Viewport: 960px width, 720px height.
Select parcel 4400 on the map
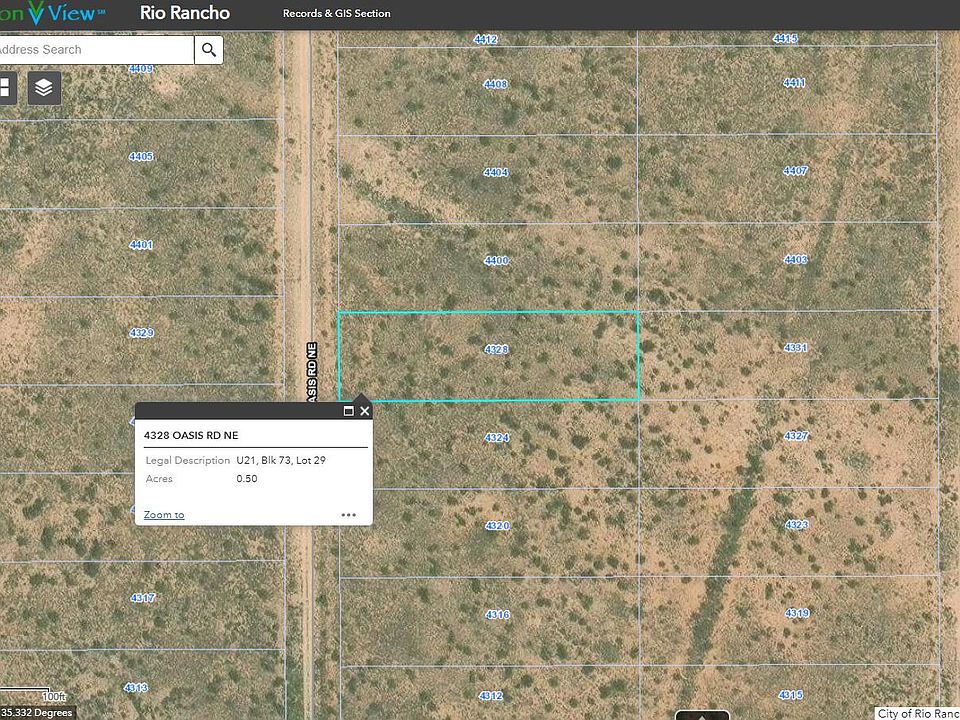(x=496, y=261)
